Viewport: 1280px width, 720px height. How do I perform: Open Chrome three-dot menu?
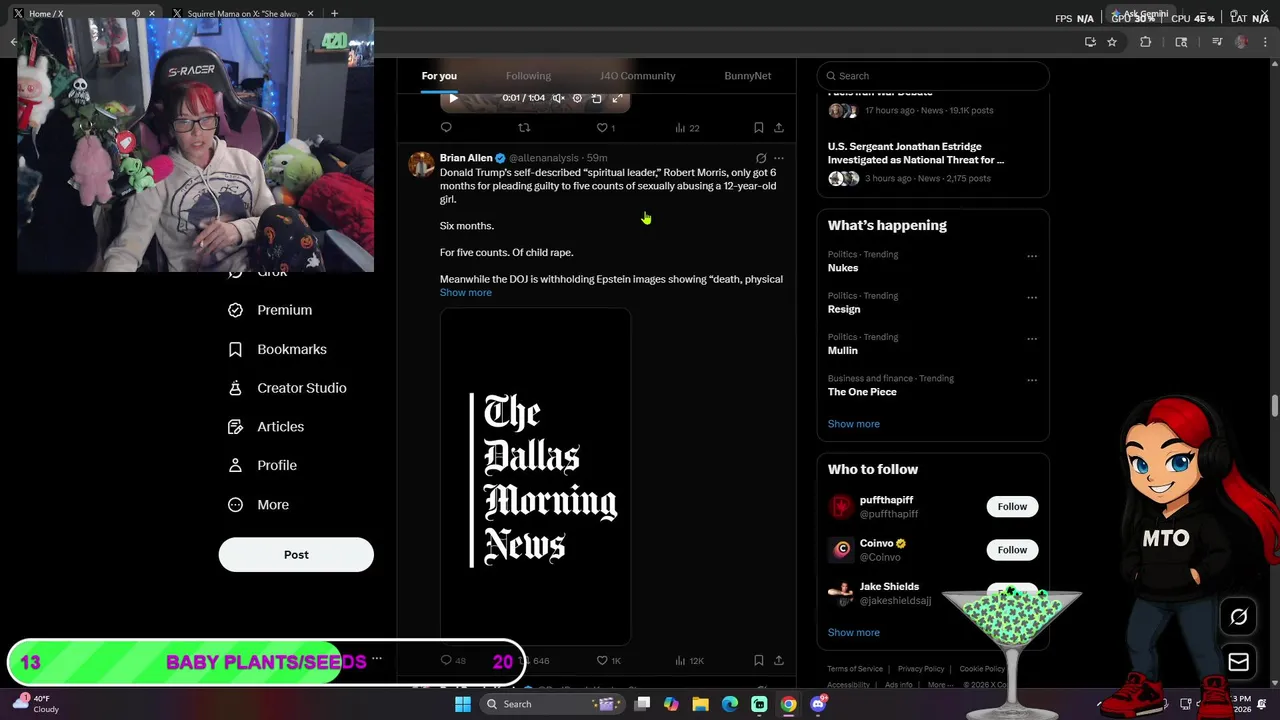click(x=1266, y=42)
